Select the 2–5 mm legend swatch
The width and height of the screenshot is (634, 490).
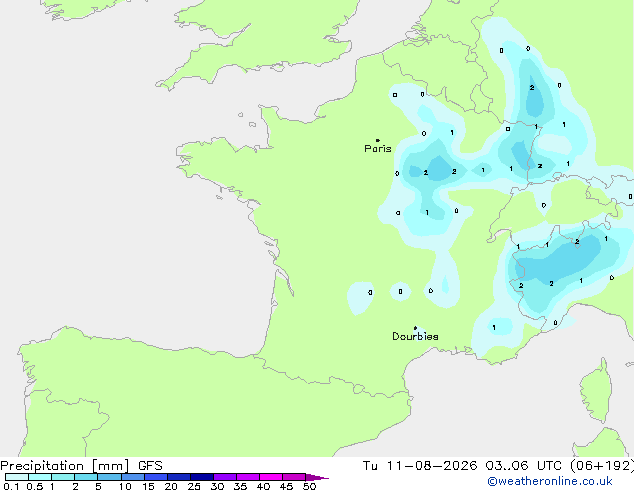click(x=86, y=477)
